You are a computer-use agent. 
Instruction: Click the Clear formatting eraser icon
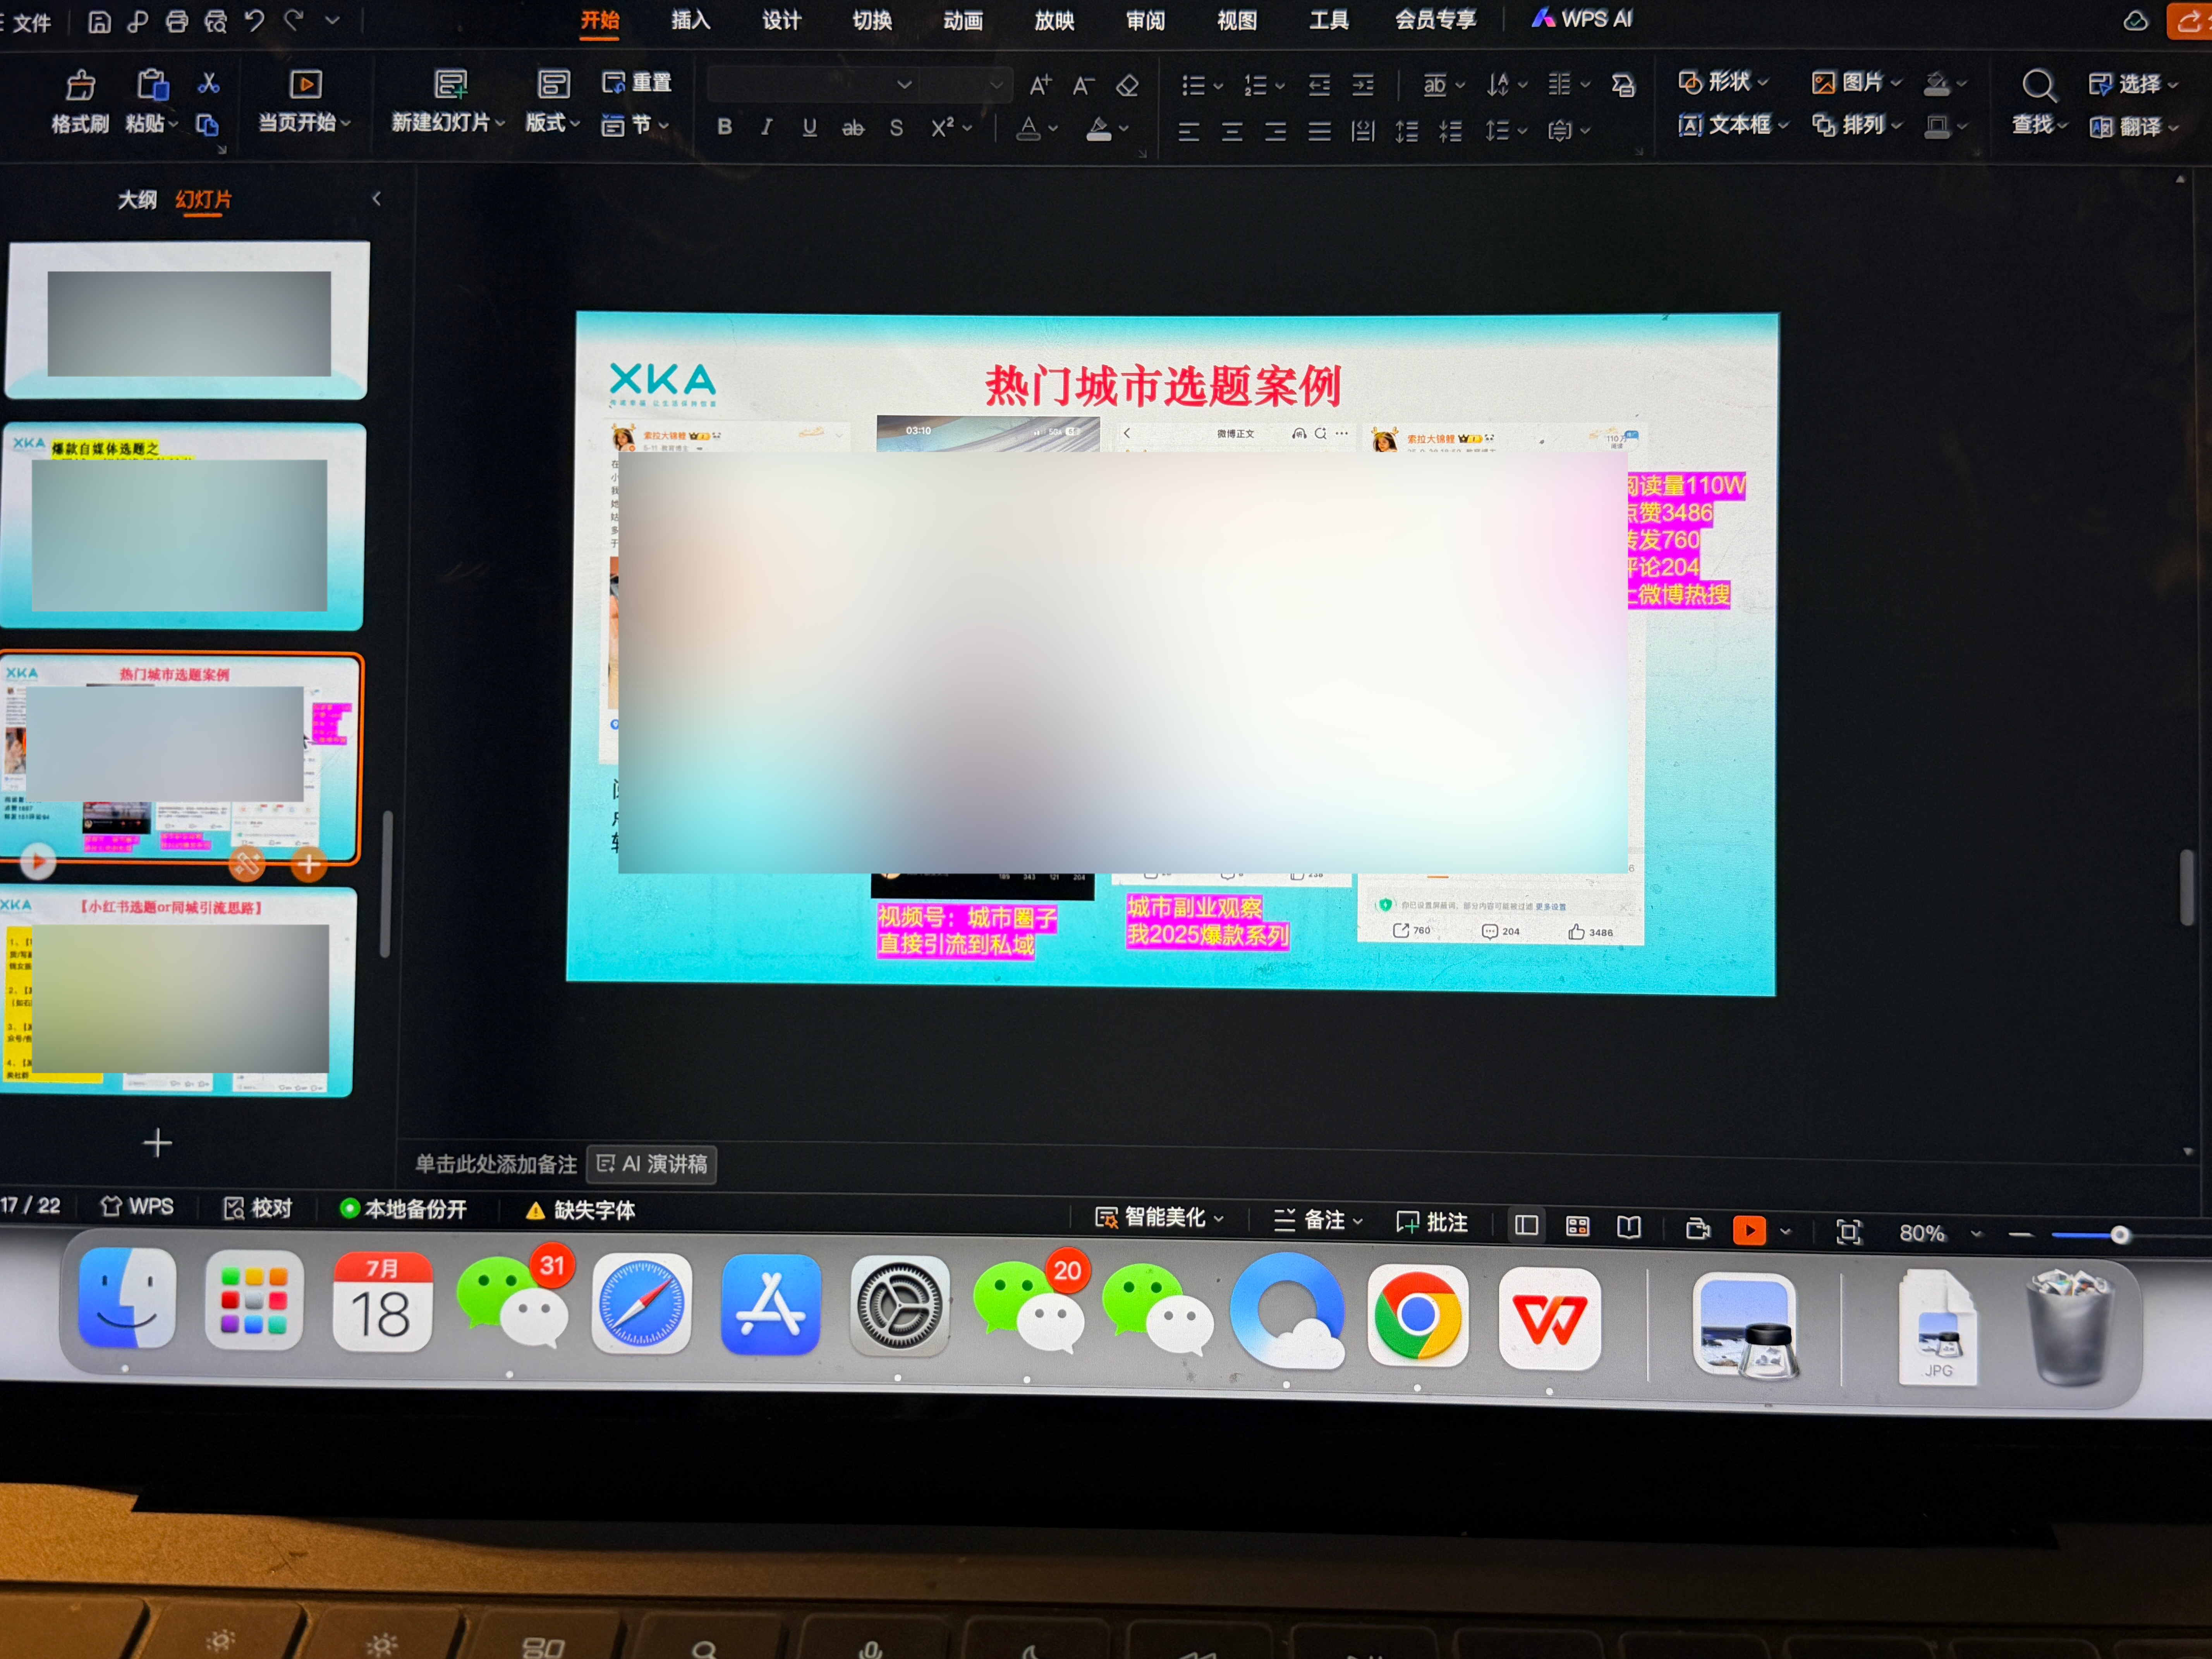click(1127, 86)
